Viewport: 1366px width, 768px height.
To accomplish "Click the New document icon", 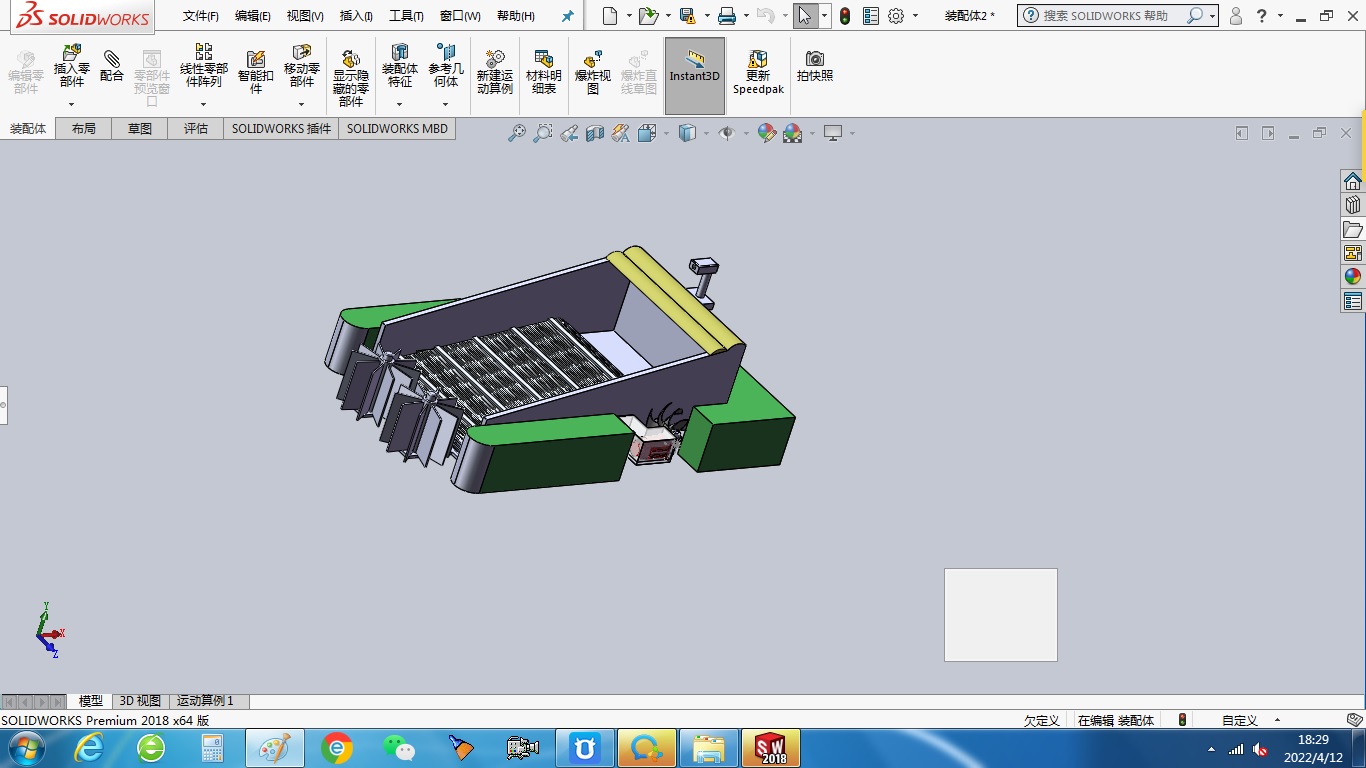I will point(610,16).
